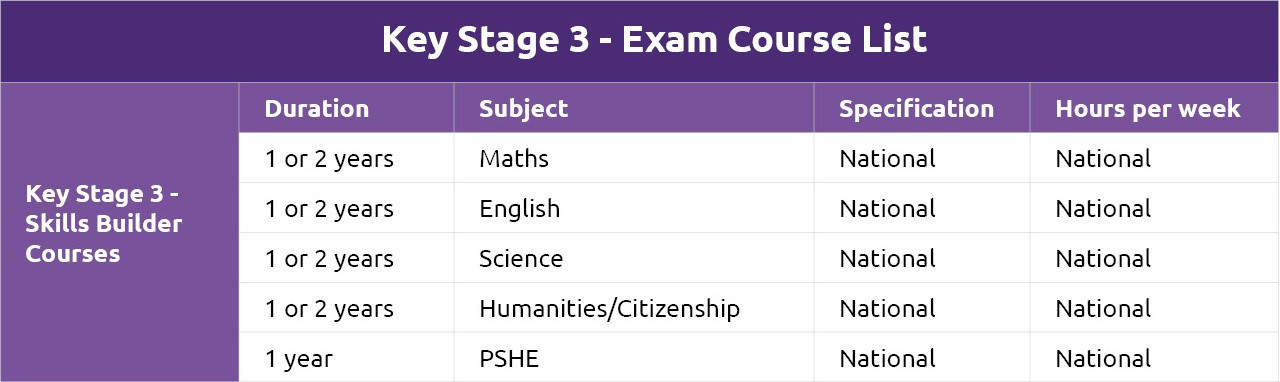Screen dimensions: 1280x382
Task: Select the National specification cell for English
Action: (x=921, y=208)
